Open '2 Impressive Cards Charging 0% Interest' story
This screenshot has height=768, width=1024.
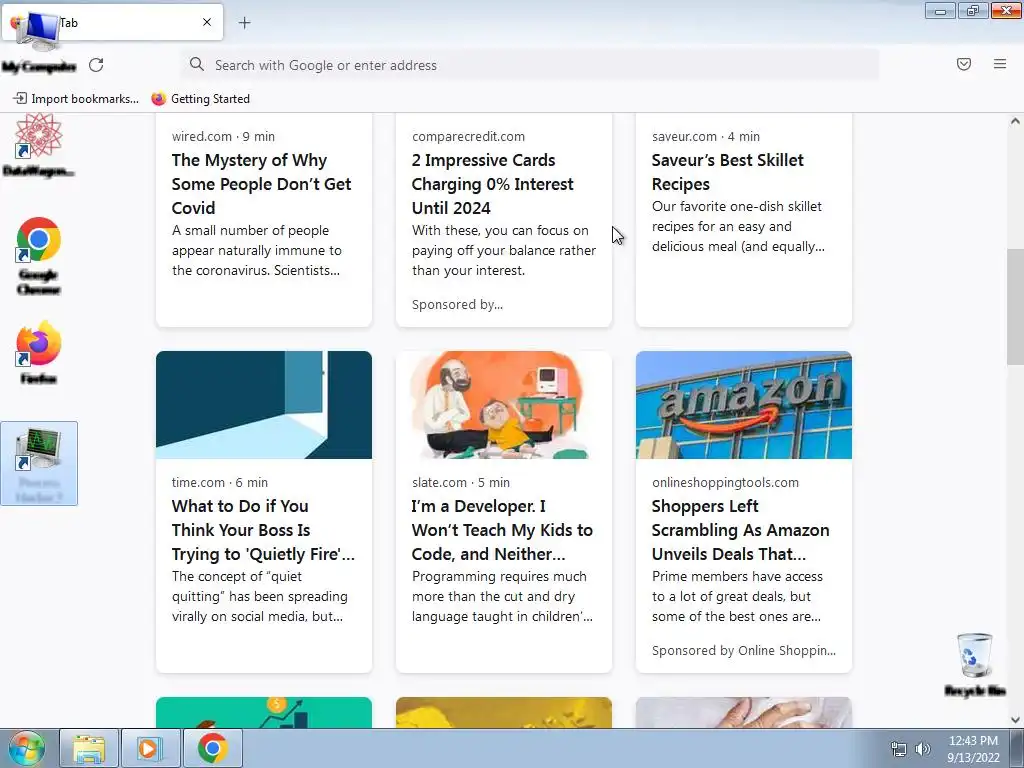click(492, 184)
